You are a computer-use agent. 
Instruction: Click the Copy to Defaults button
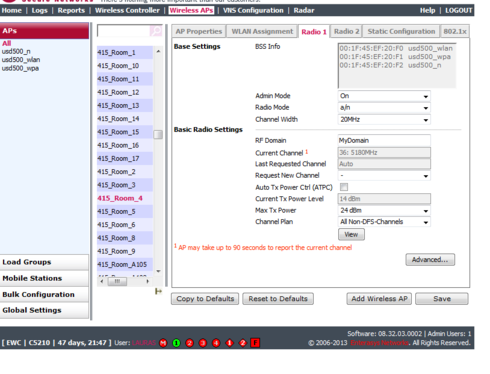coord(205,299)
